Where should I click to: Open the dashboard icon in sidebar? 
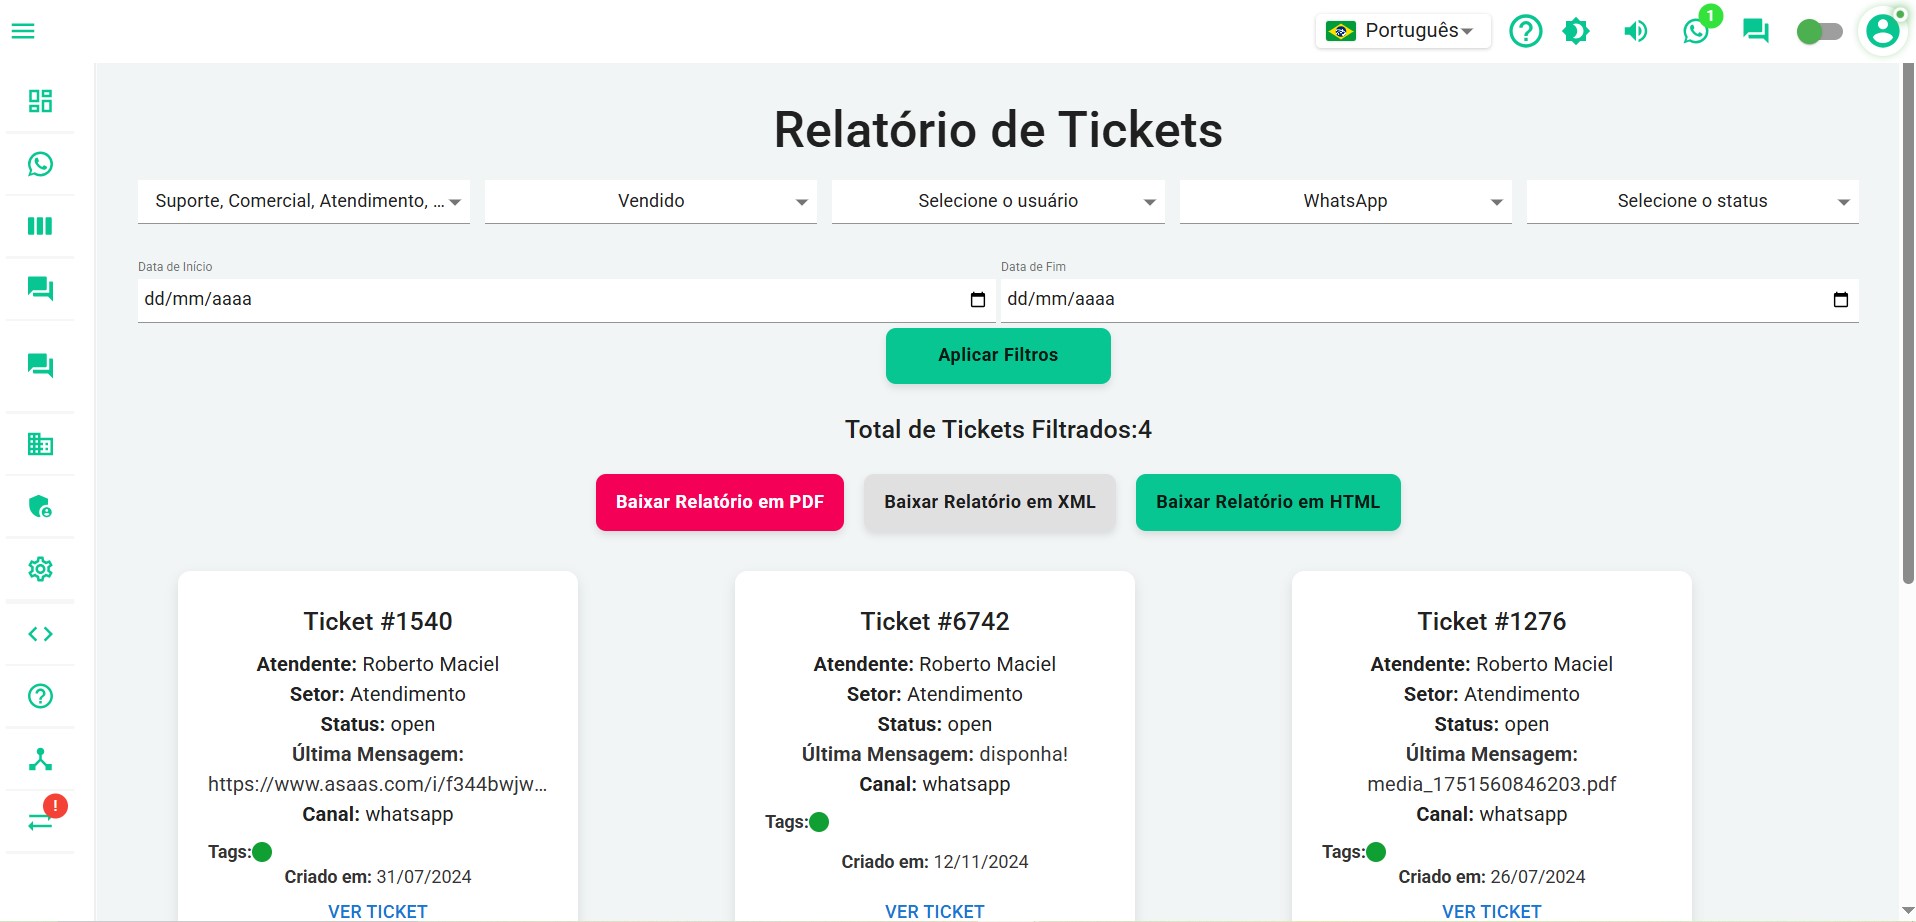(x=40, y=101)
